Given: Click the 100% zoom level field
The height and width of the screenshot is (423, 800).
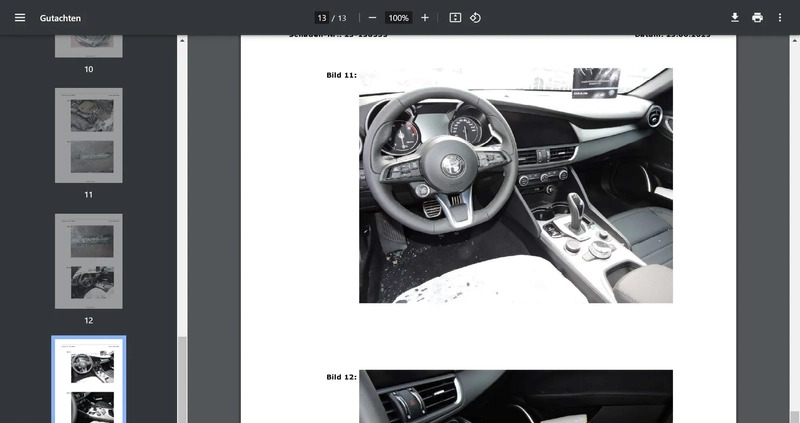Looking at the screenshot, I should [x=398, y=18].
